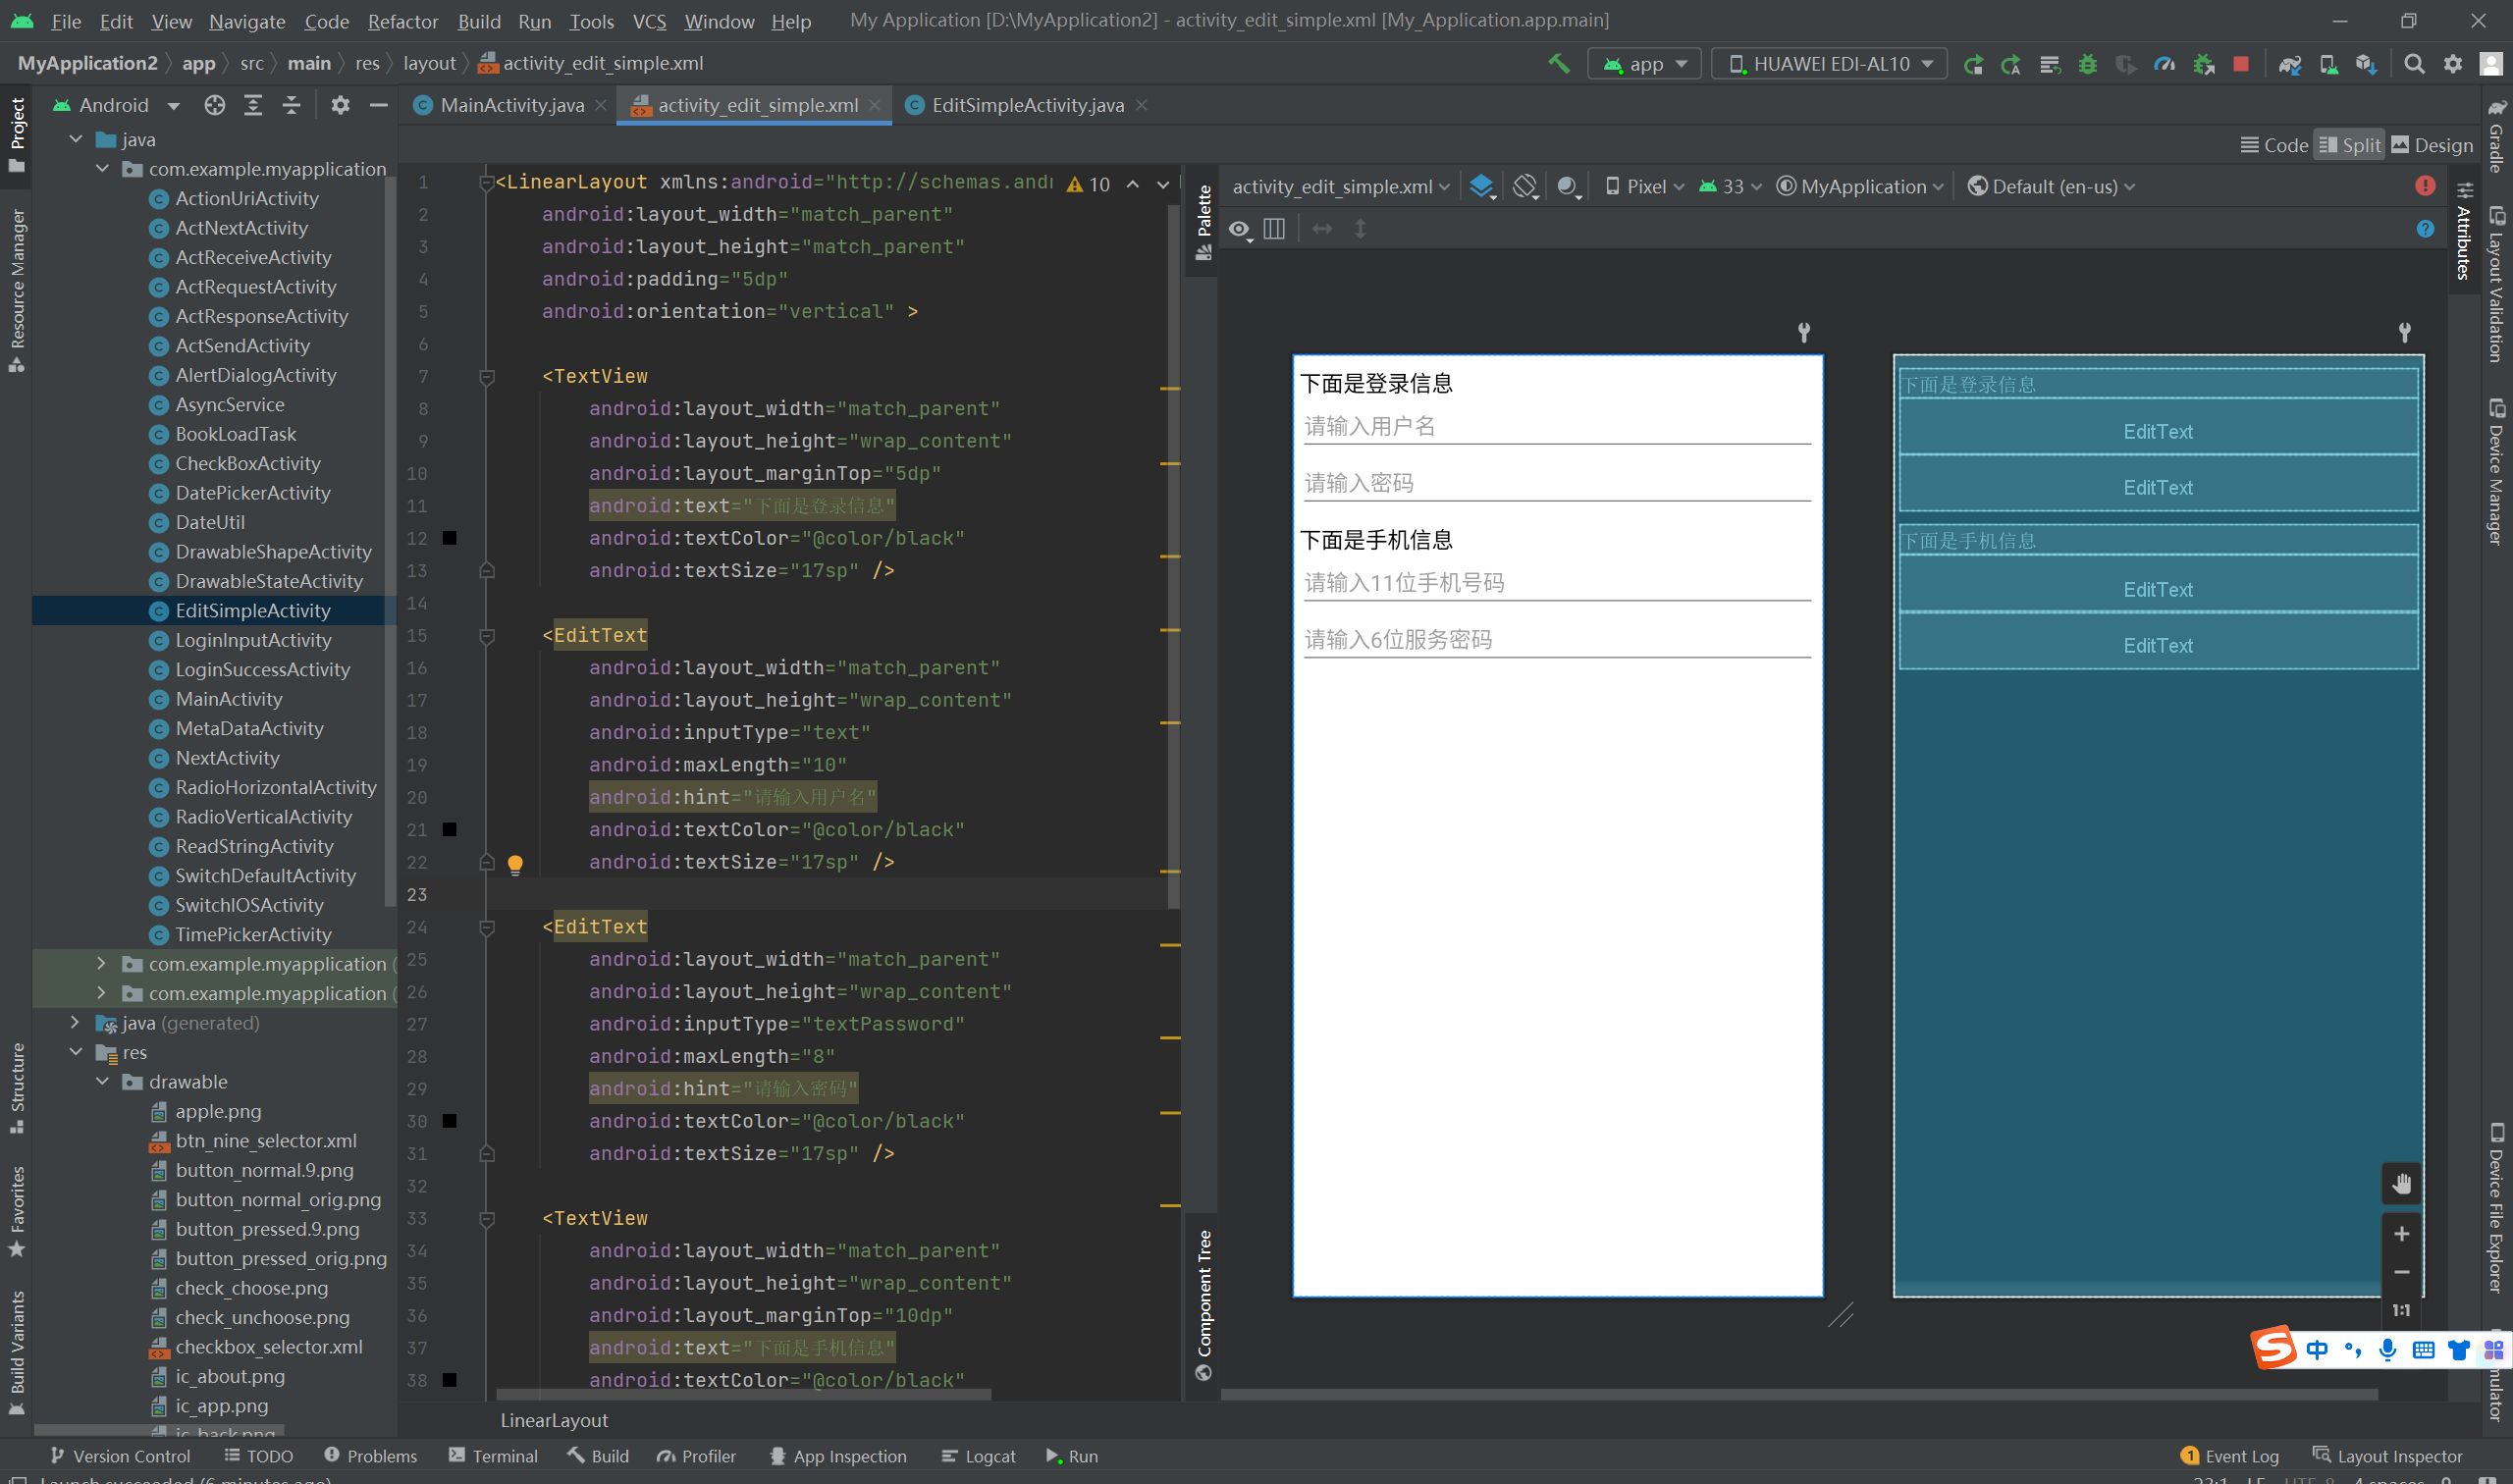2513x1484 pixels.
Task: Switch to the EditSimpleActivity.java tab
Action: click(x=1026, y=105)
